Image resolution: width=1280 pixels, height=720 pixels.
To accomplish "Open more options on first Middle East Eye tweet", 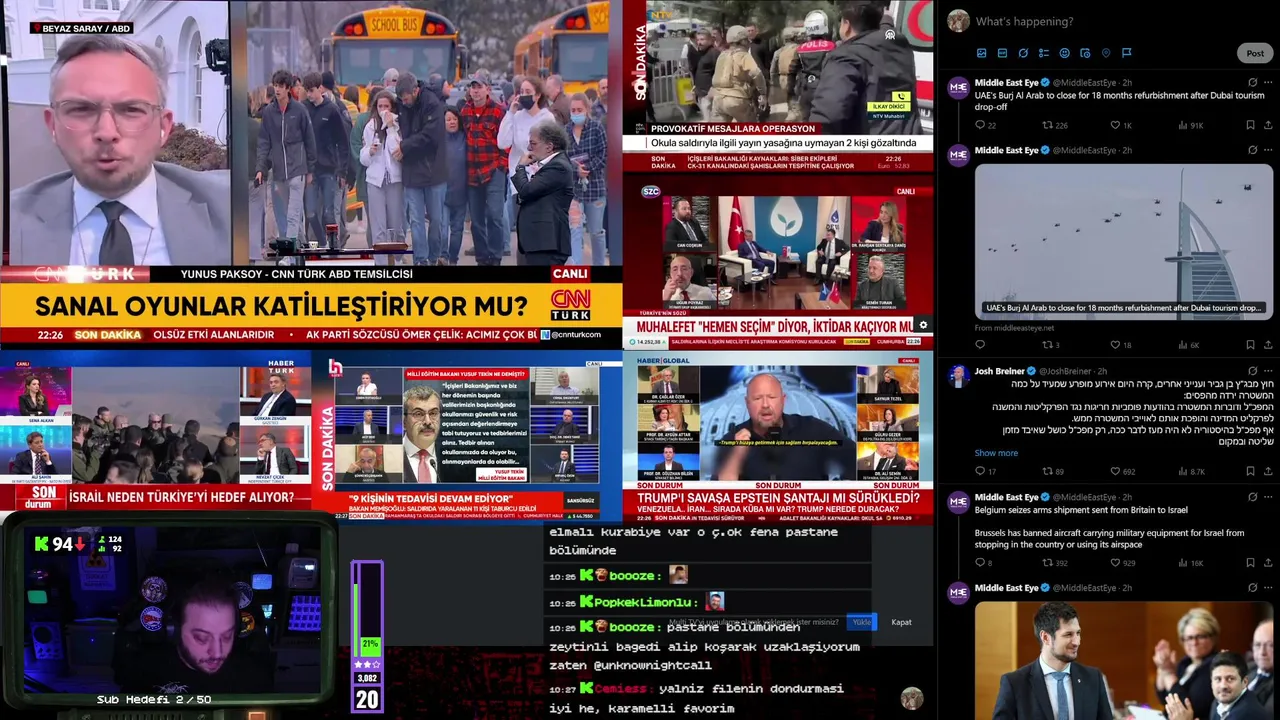I will tap(1268, 82).
